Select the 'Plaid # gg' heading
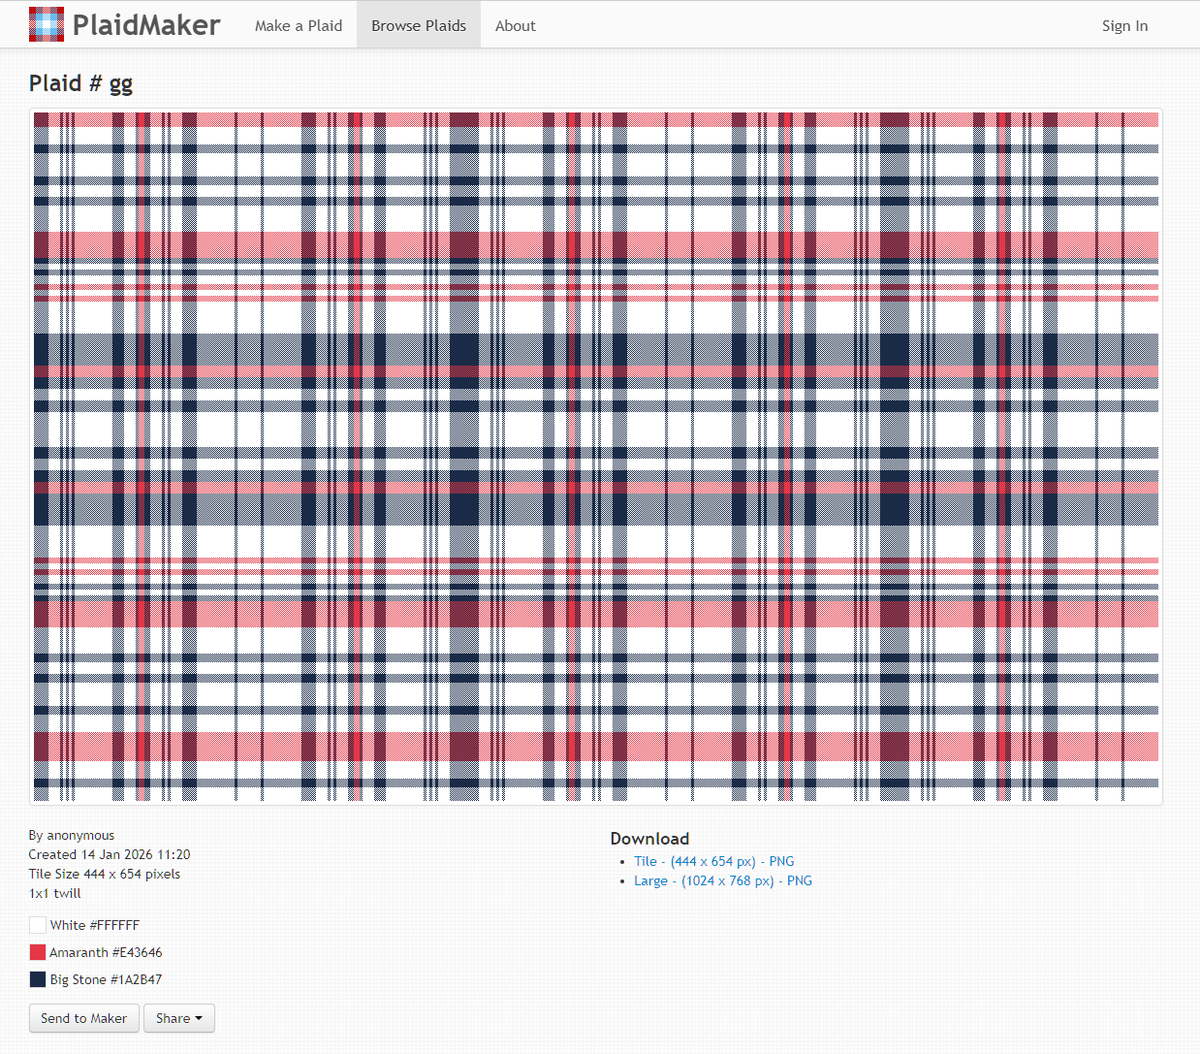Screen dimensions: 1200x1054 [x=81, y=83]
